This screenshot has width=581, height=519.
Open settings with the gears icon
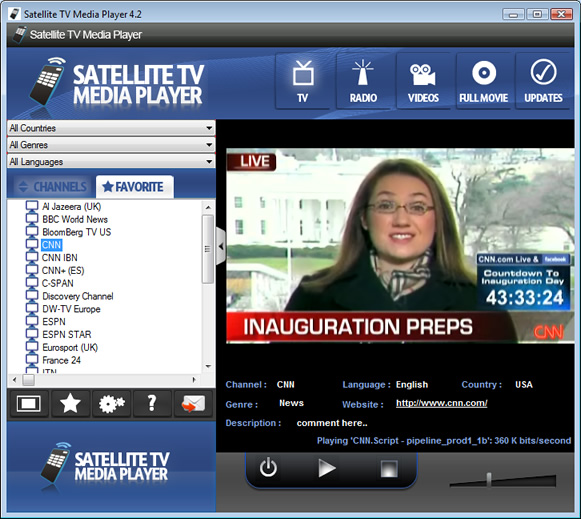(x=111, y=403)
